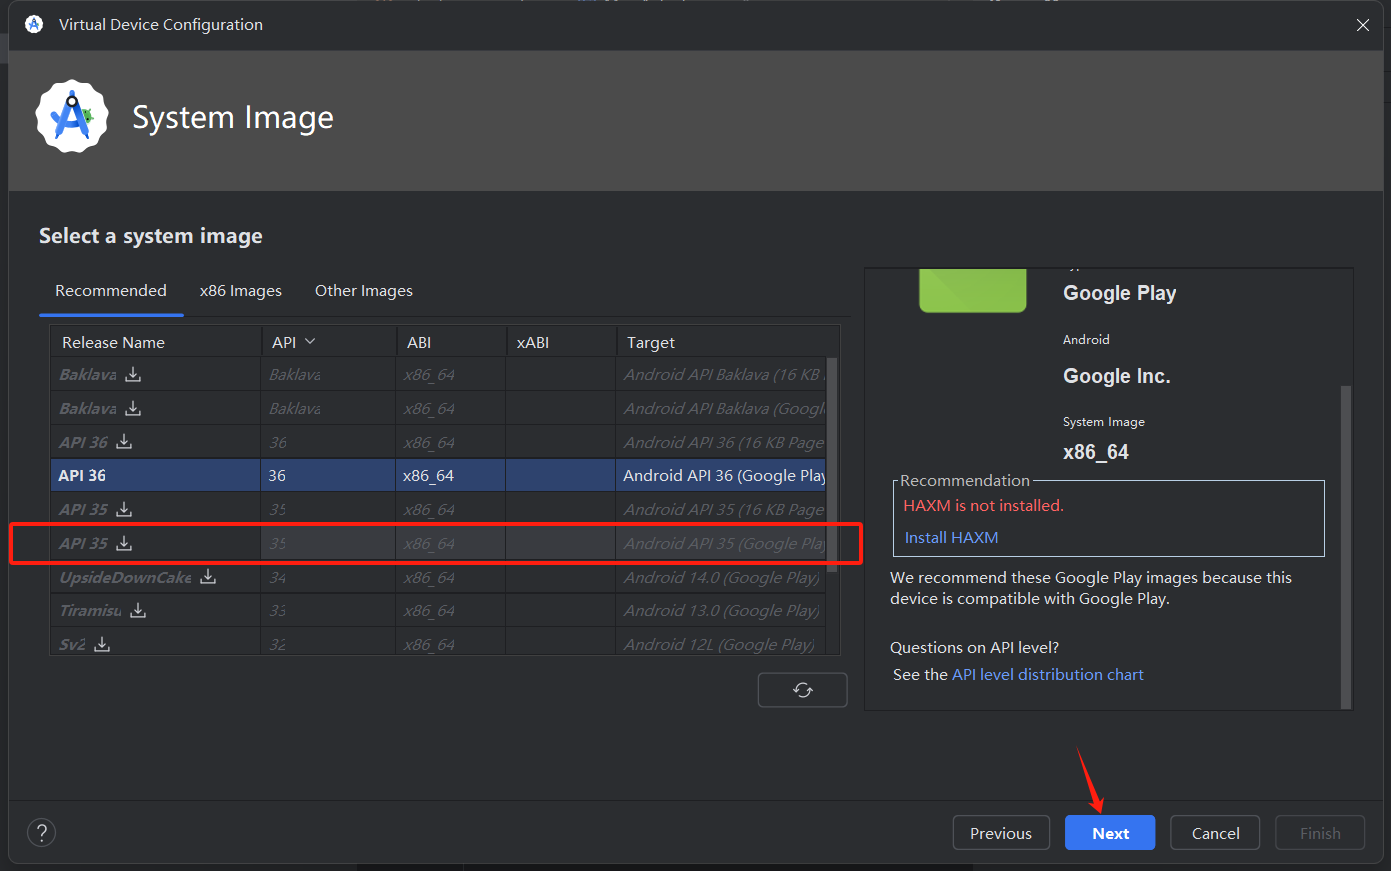1391x871 pixels.
Task: Open help with the question mark icon
Action: tap(41, 832)
